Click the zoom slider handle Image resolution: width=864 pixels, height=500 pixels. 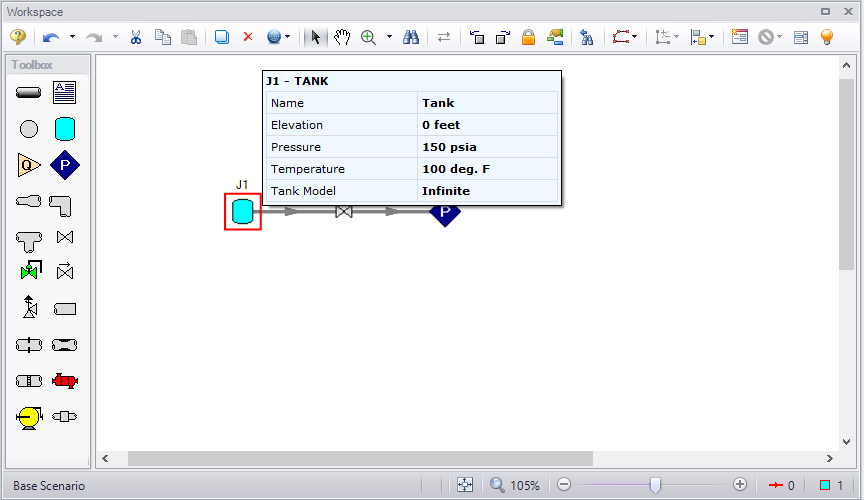[x=655, y=485]
